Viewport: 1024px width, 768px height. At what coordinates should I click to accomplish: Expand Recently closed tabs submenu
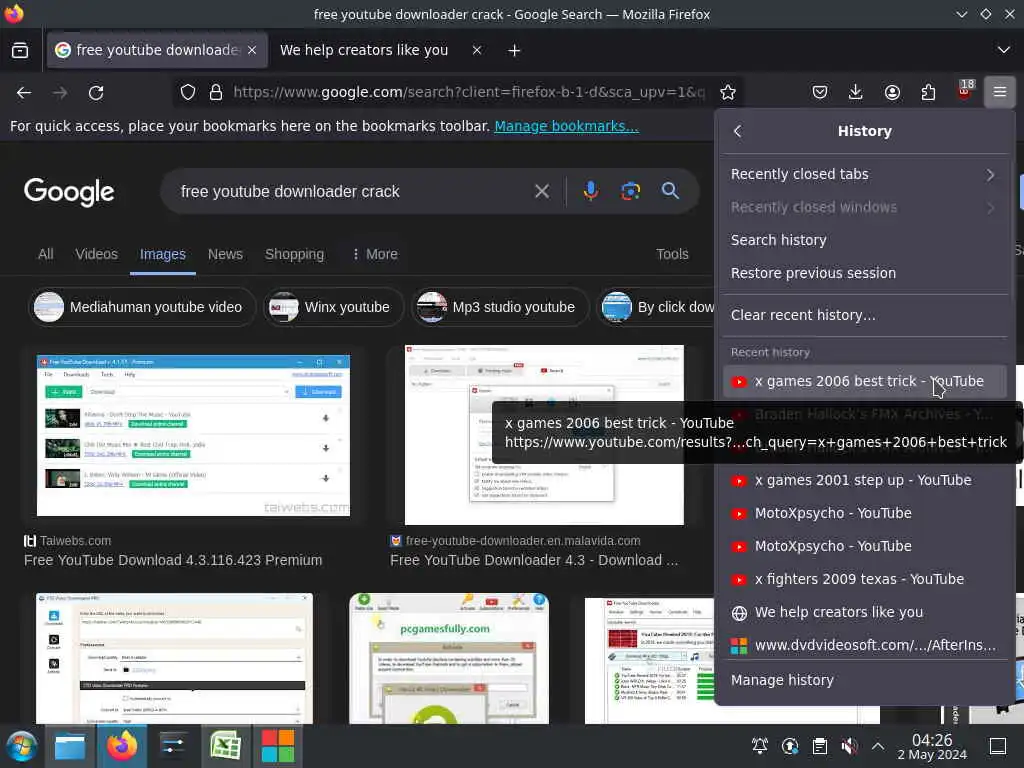click(x=865, y=174)
